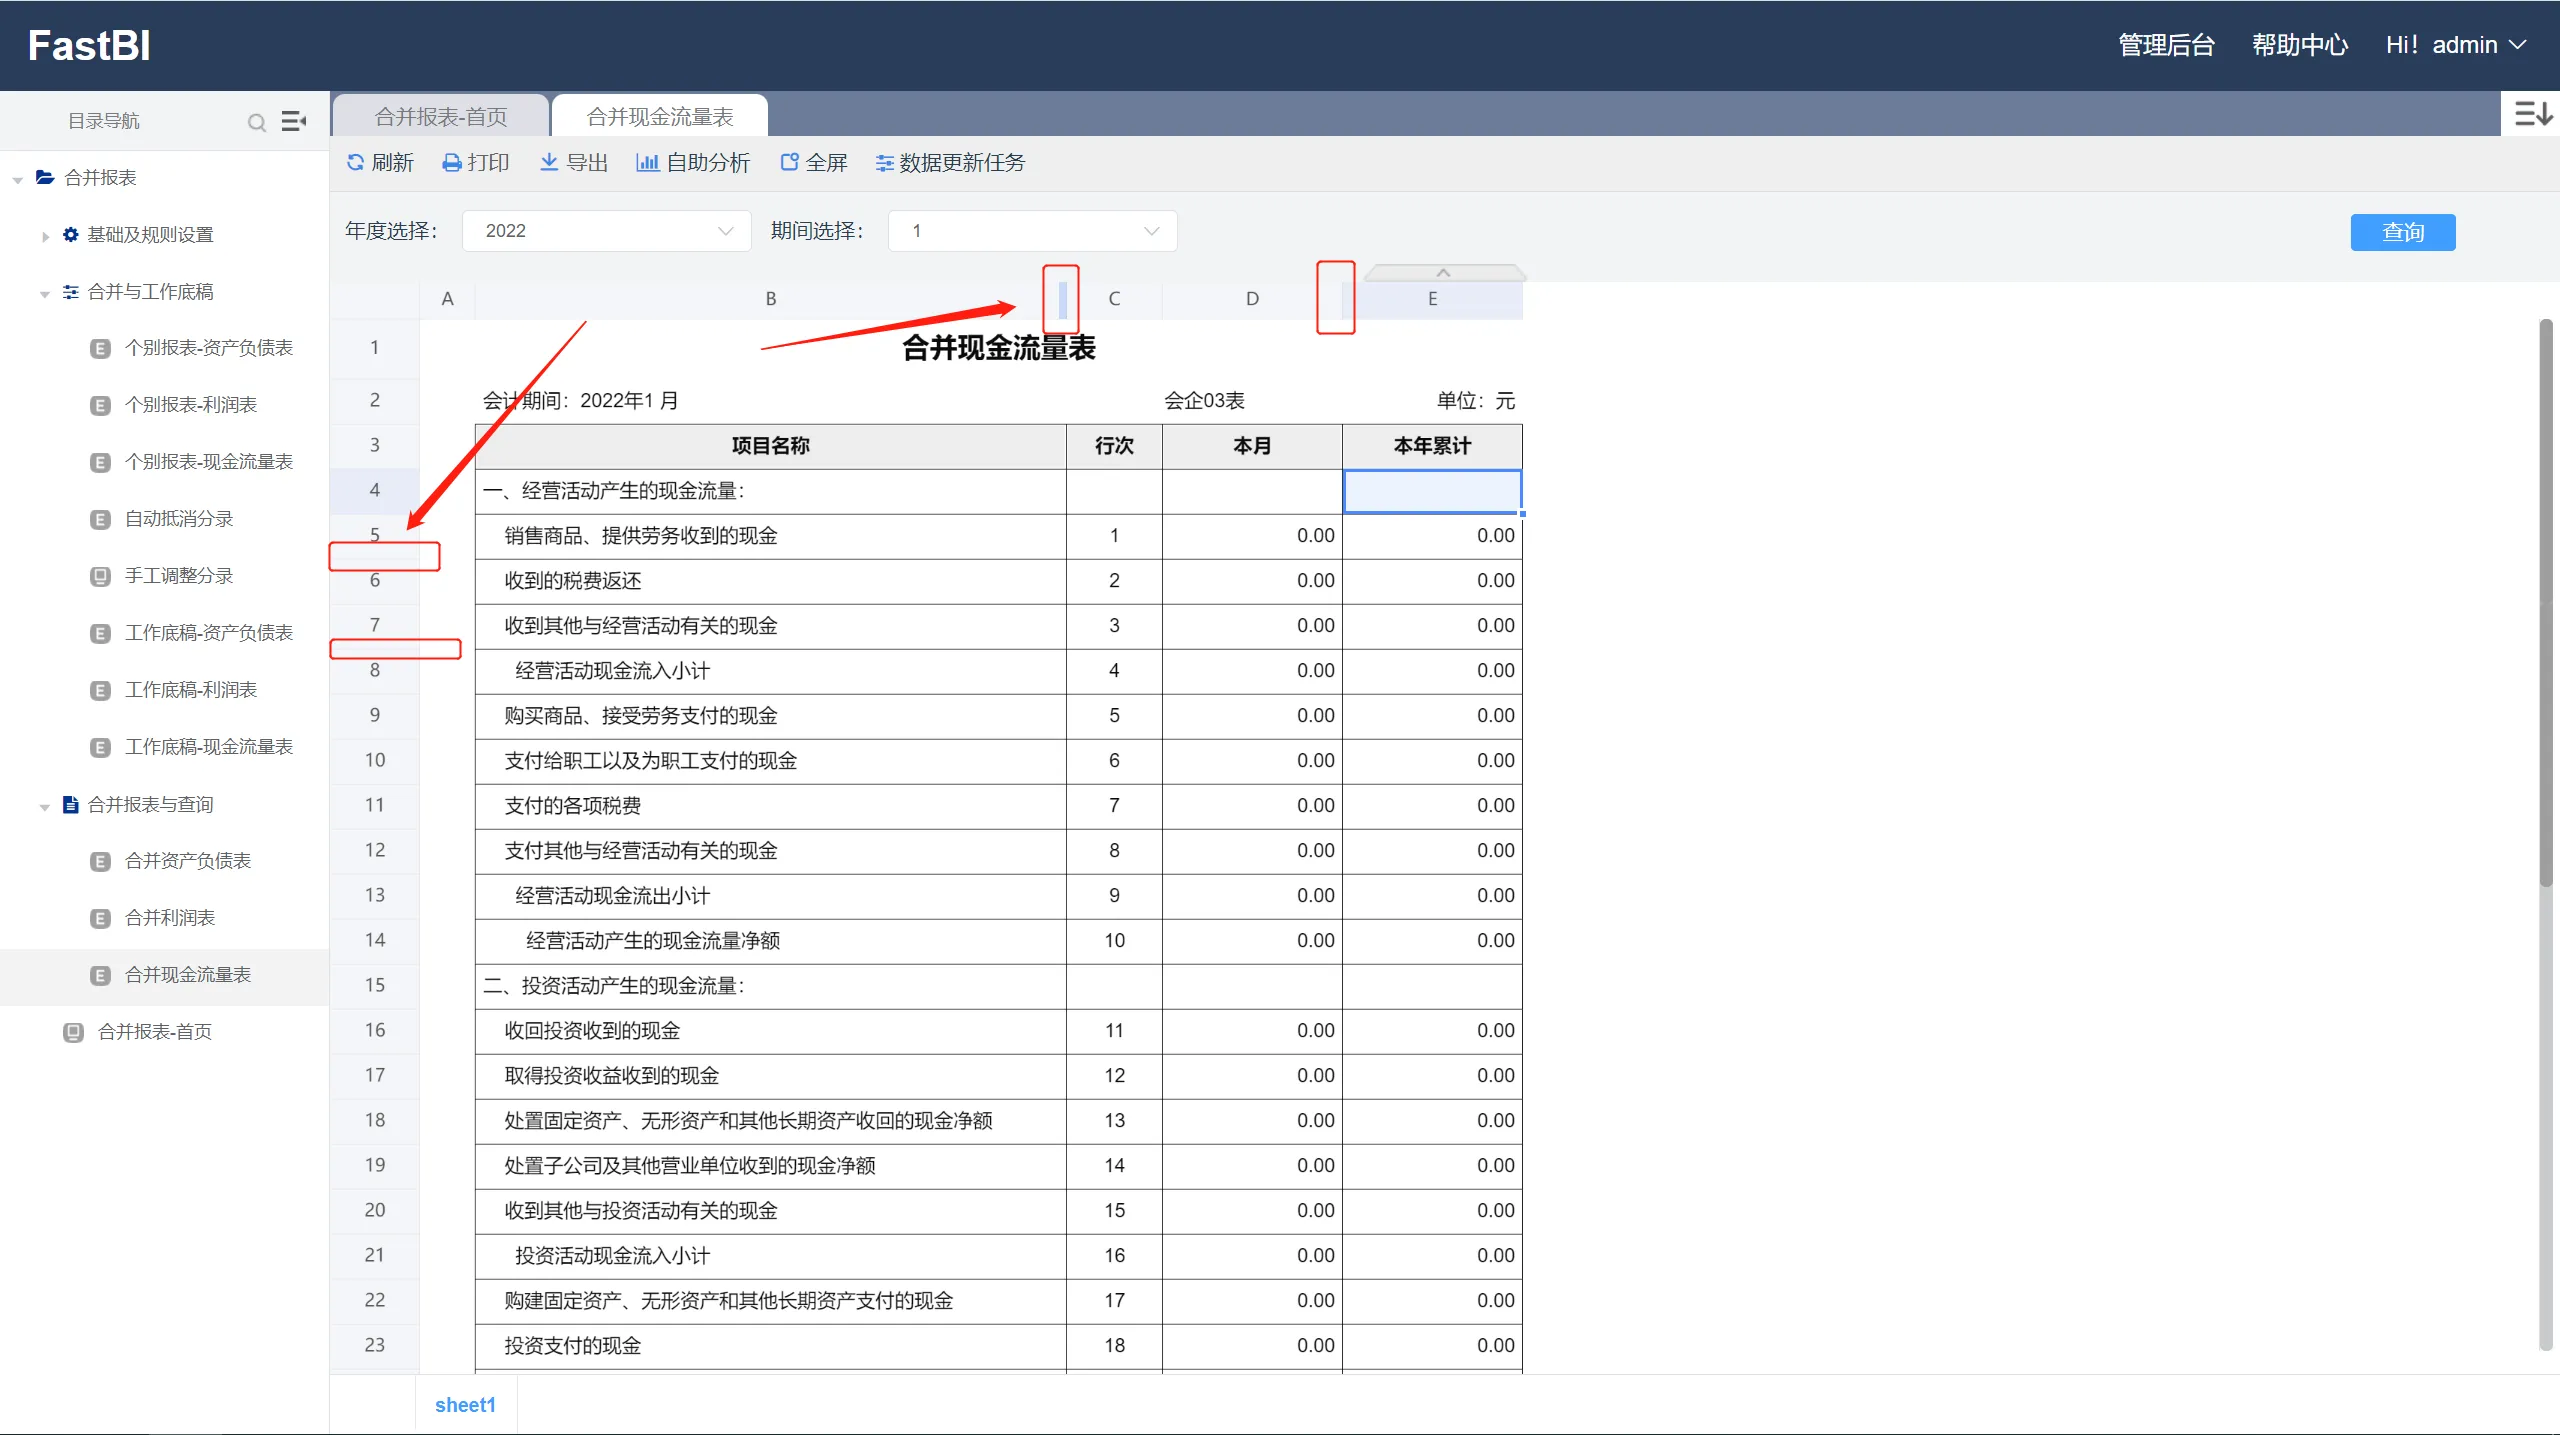
Task: Expand the 基础及规则设置 tree node
Action: [45, 236]
